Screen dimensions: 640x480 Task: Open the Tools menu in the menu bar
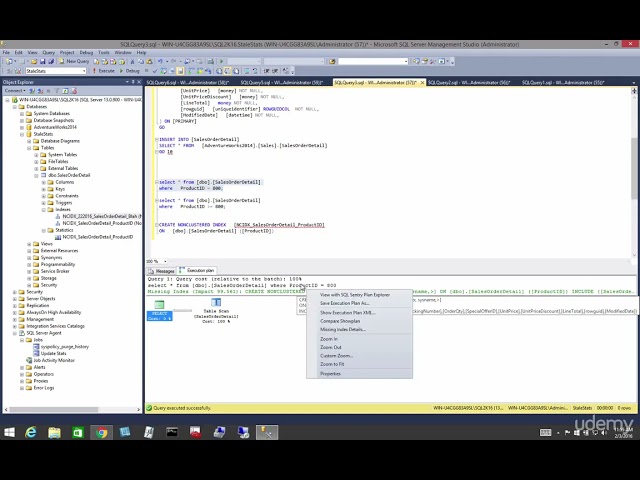(104, 53)
